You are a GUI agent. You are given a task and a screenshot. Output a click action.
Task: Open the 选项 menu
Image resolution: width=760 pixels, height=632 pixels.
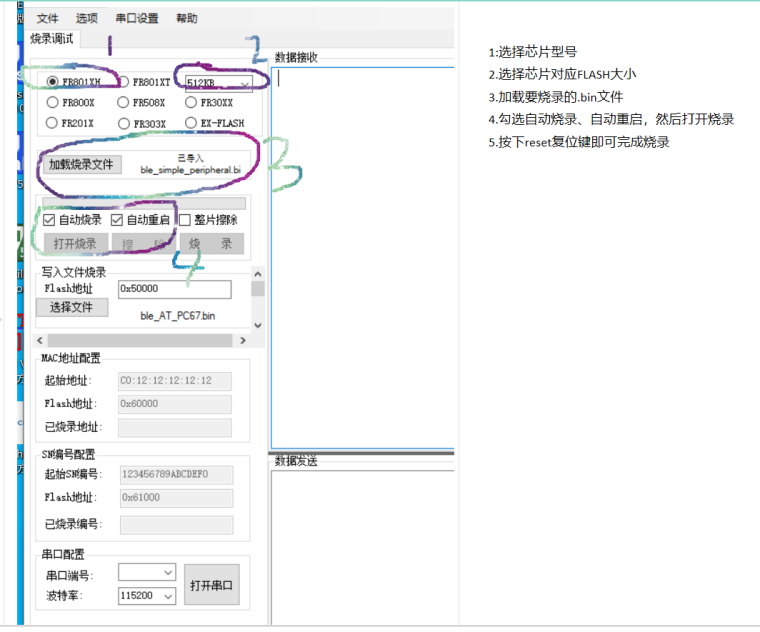87,18
